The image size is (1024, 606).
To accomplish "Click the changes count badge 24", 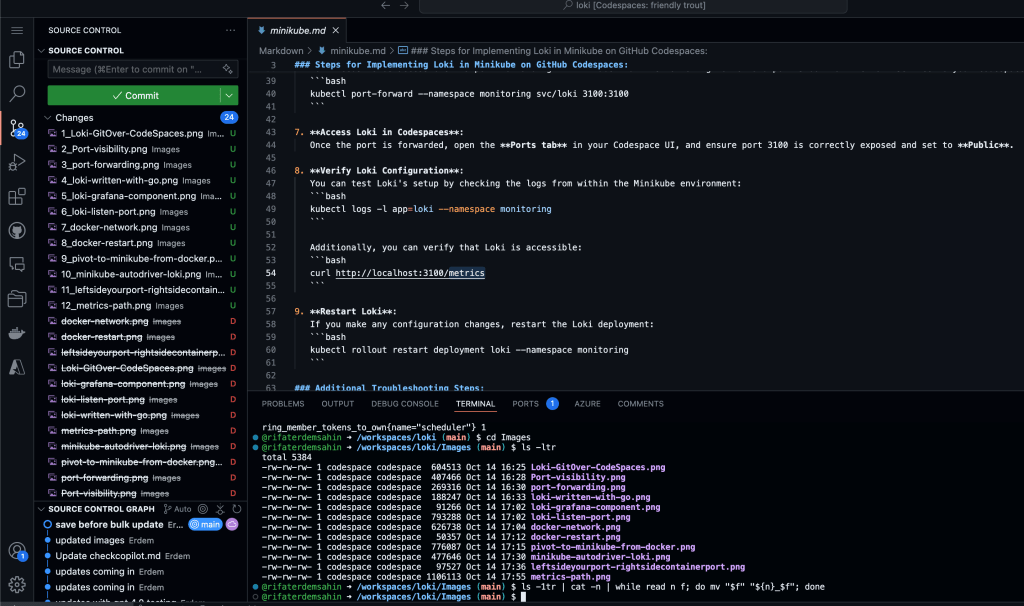I will coord(229,118).
